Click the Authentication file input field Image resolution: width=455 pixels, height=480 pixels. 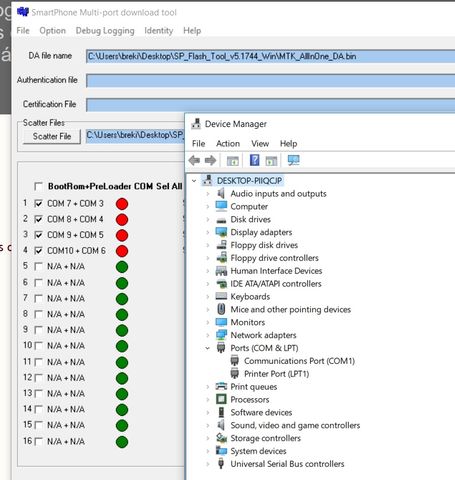(270, 80)
